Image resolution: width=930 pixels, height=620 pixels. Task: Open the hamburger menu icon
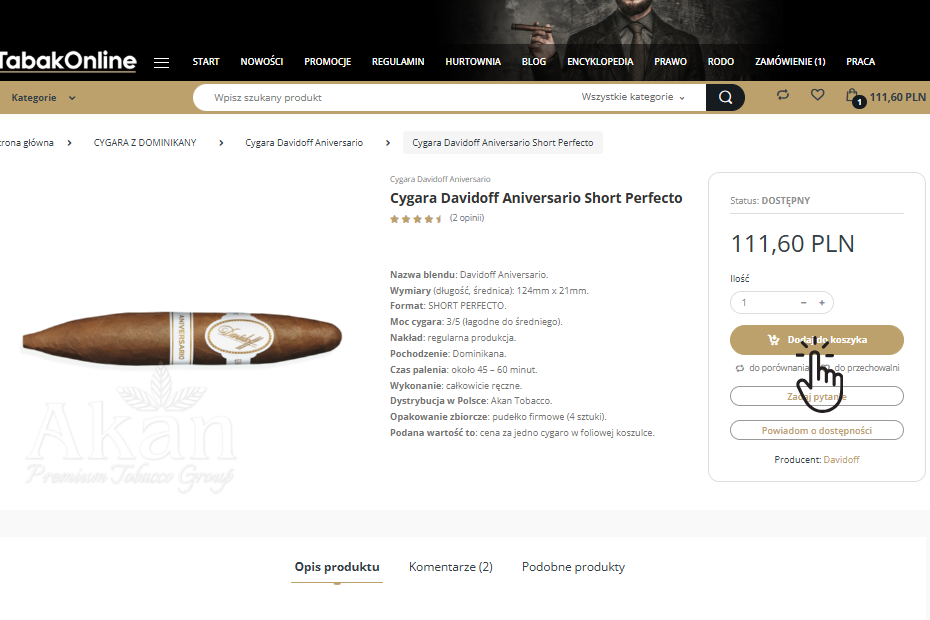point(161,62)
